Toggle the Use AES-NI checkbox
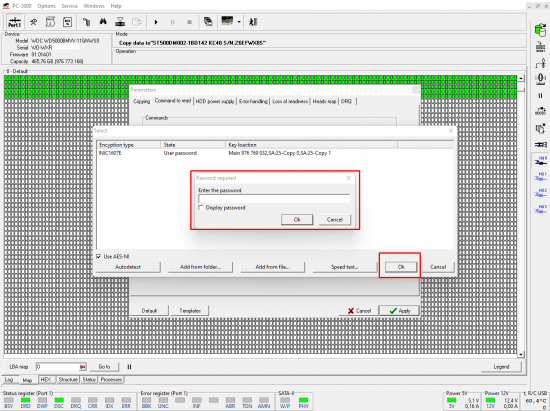 point(99,256)
